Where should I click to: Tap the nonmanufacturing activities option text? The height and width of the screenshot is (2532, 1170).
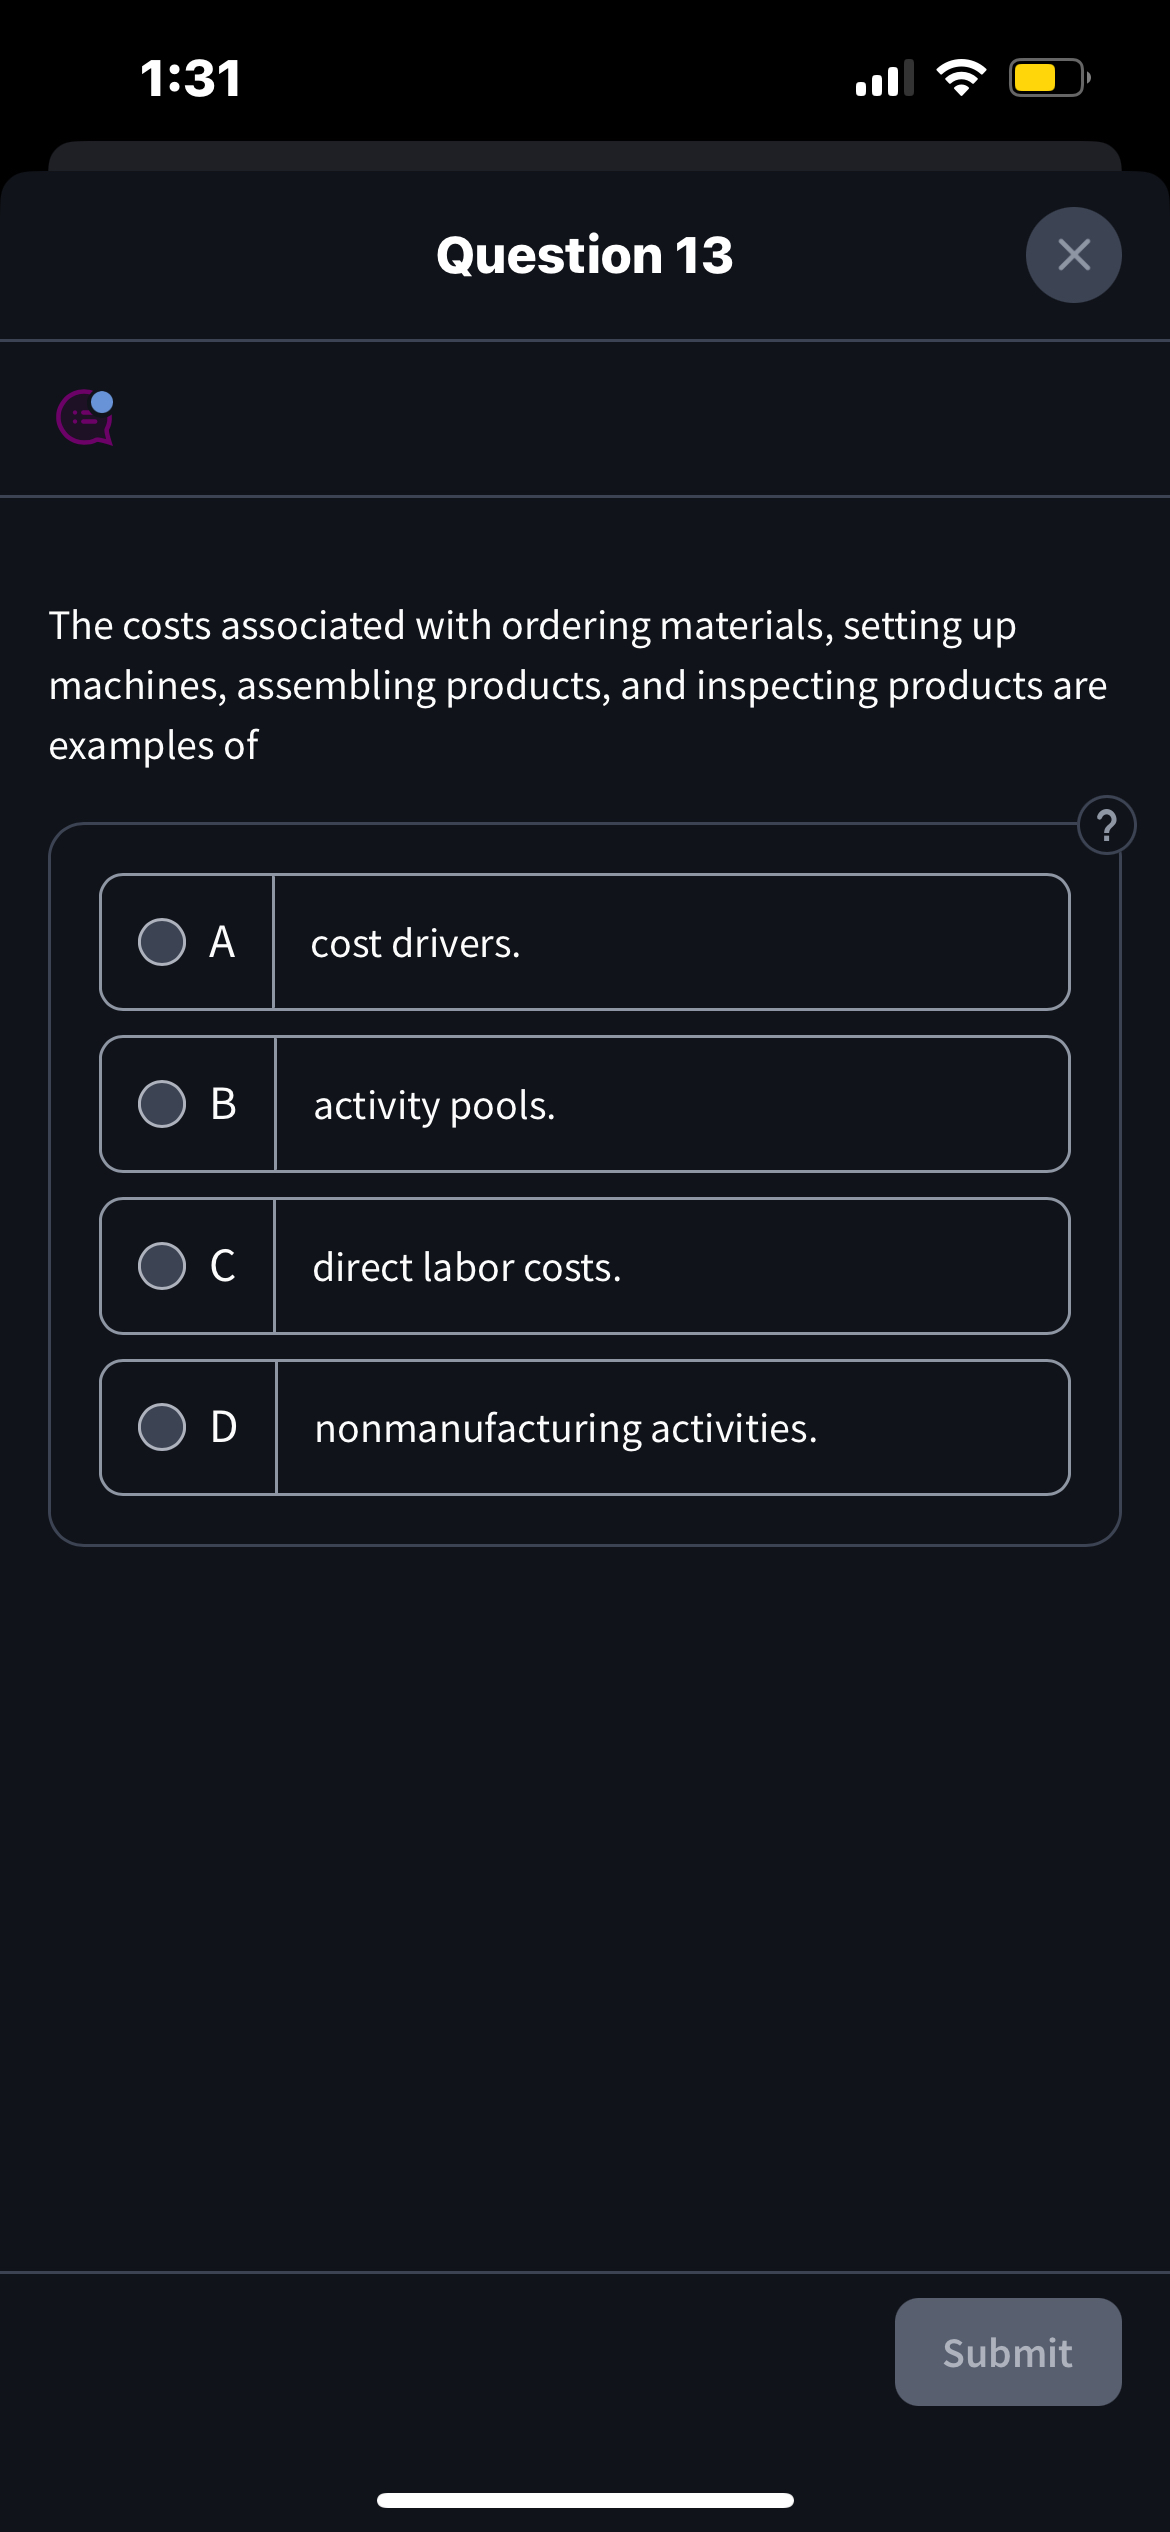click(565, 1428)
